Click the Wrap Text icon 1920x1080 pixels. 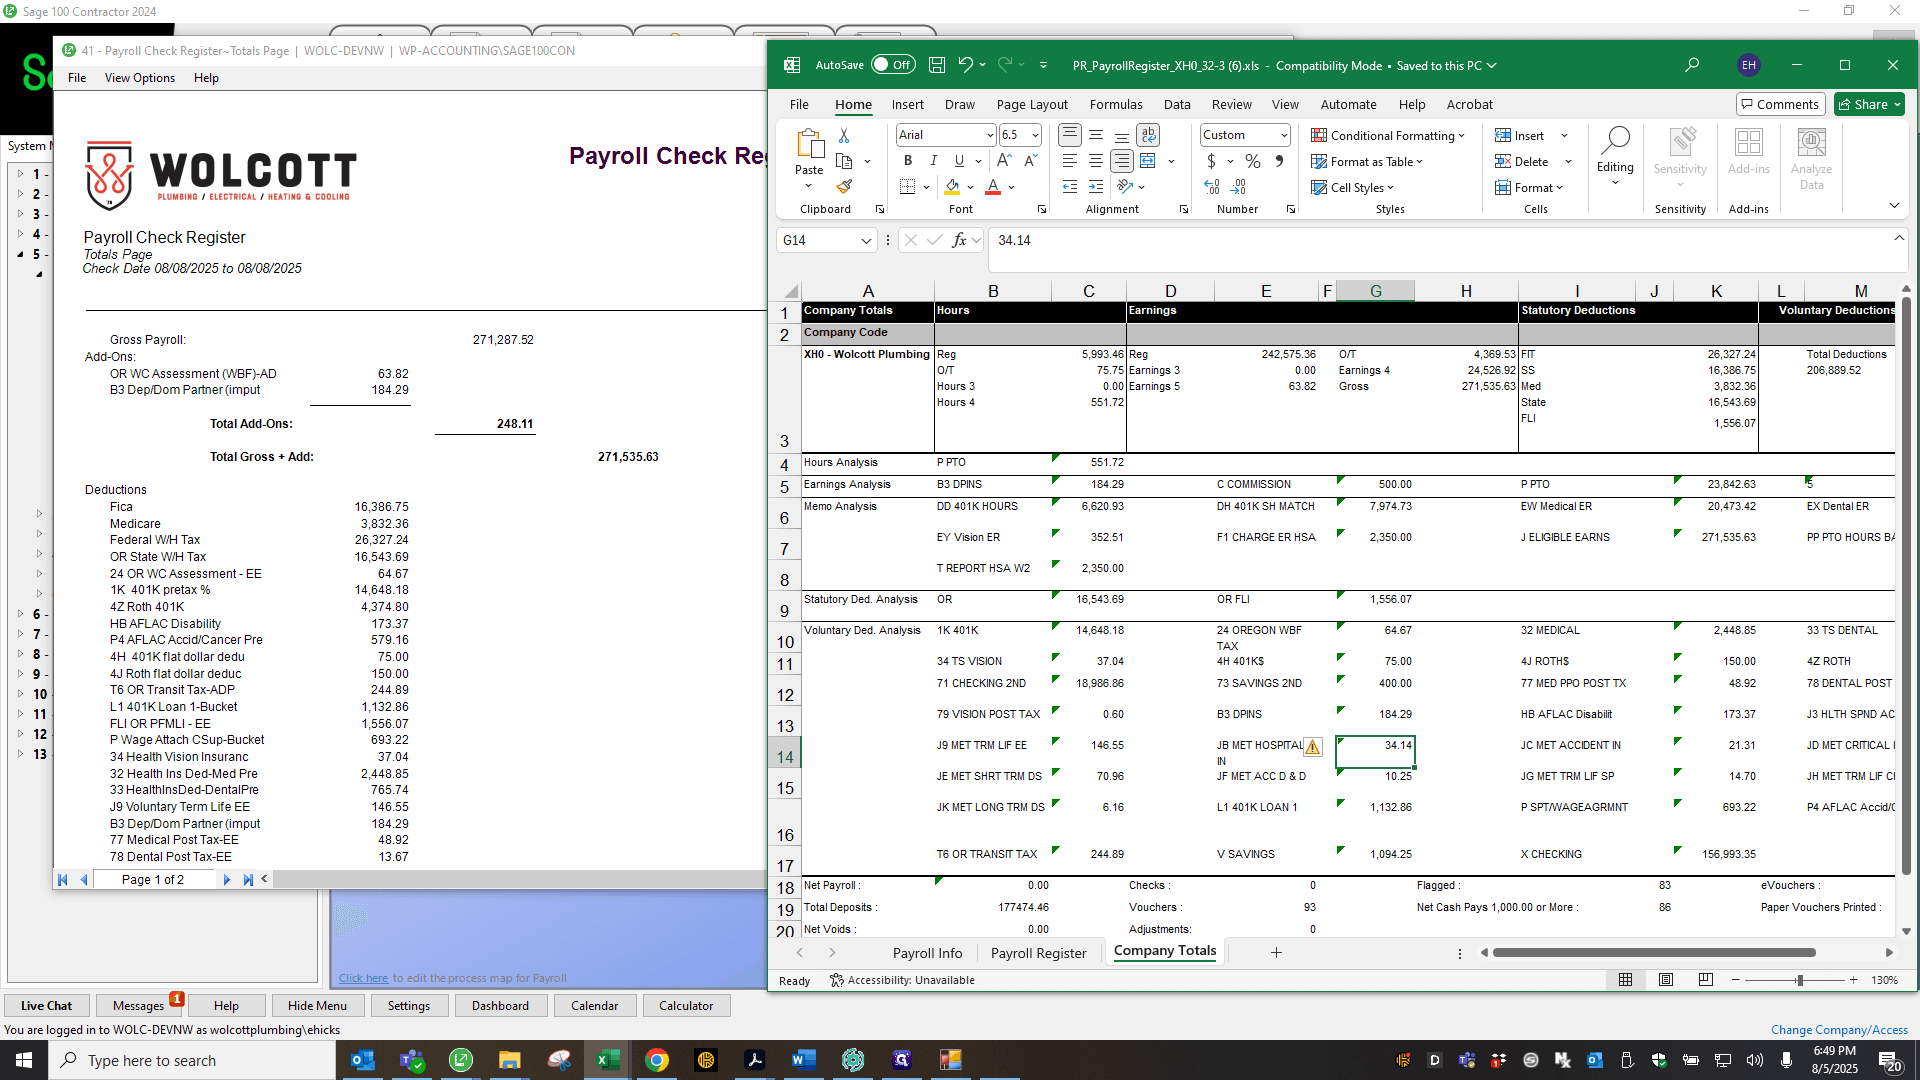tap(1148, 134)
